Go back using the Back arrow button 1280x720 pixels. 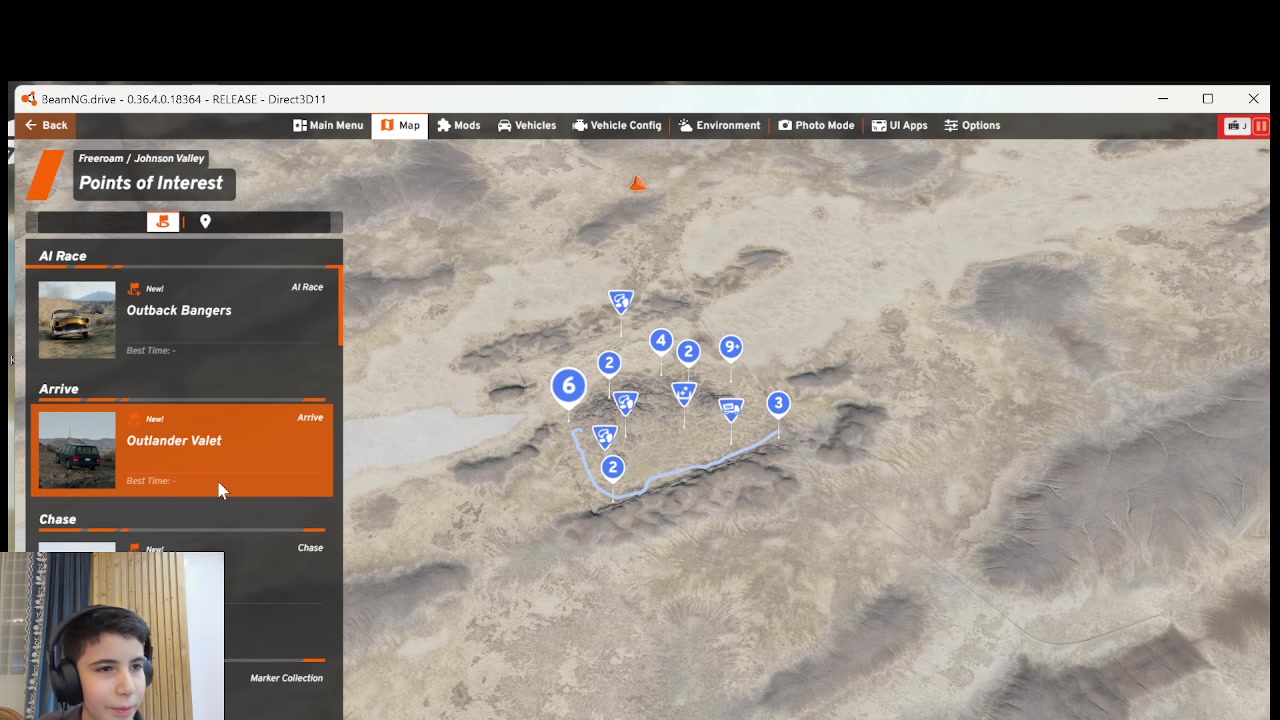(x=46, y=125)
